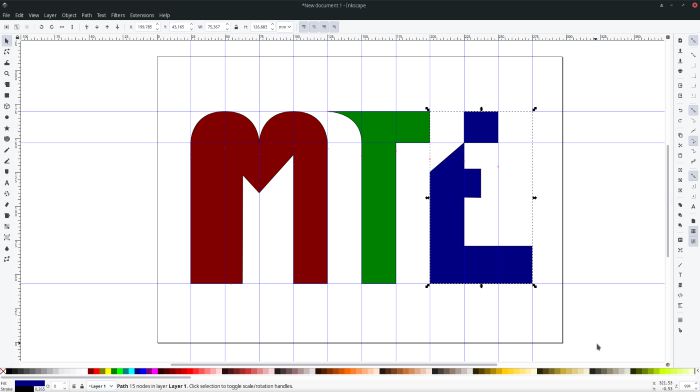
Task: Click the no-color X swatch
Action: [x=3, y=371]
